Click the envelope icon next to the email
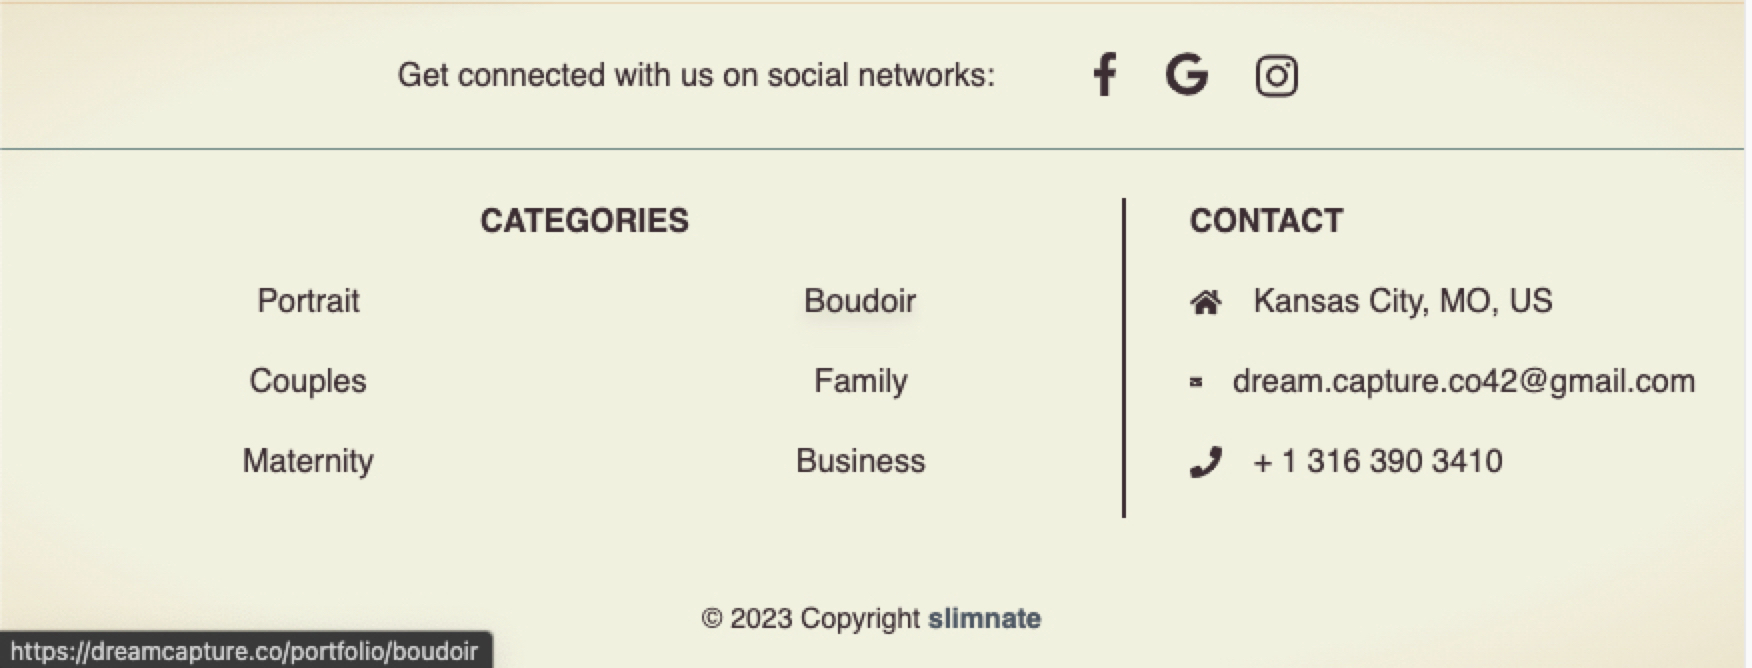1752x668 pixels. click(x=1196, y=382)
